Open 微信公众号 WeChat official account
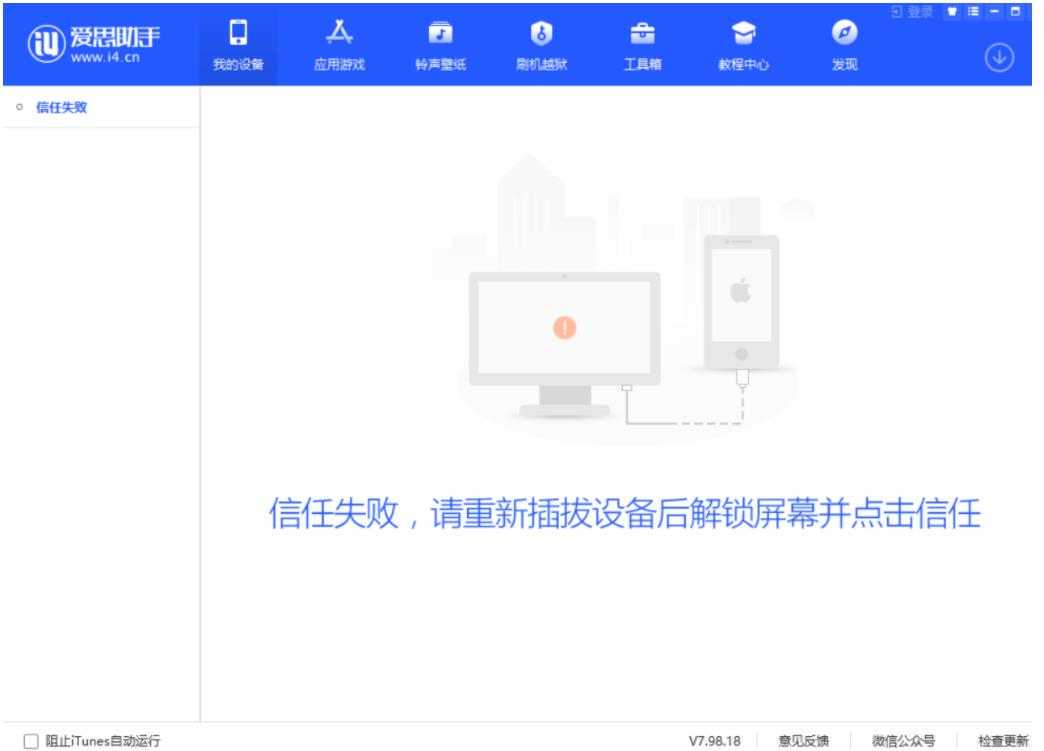Image resolution: width=1044 pixels, height=751 pixels. pos(903,741)
